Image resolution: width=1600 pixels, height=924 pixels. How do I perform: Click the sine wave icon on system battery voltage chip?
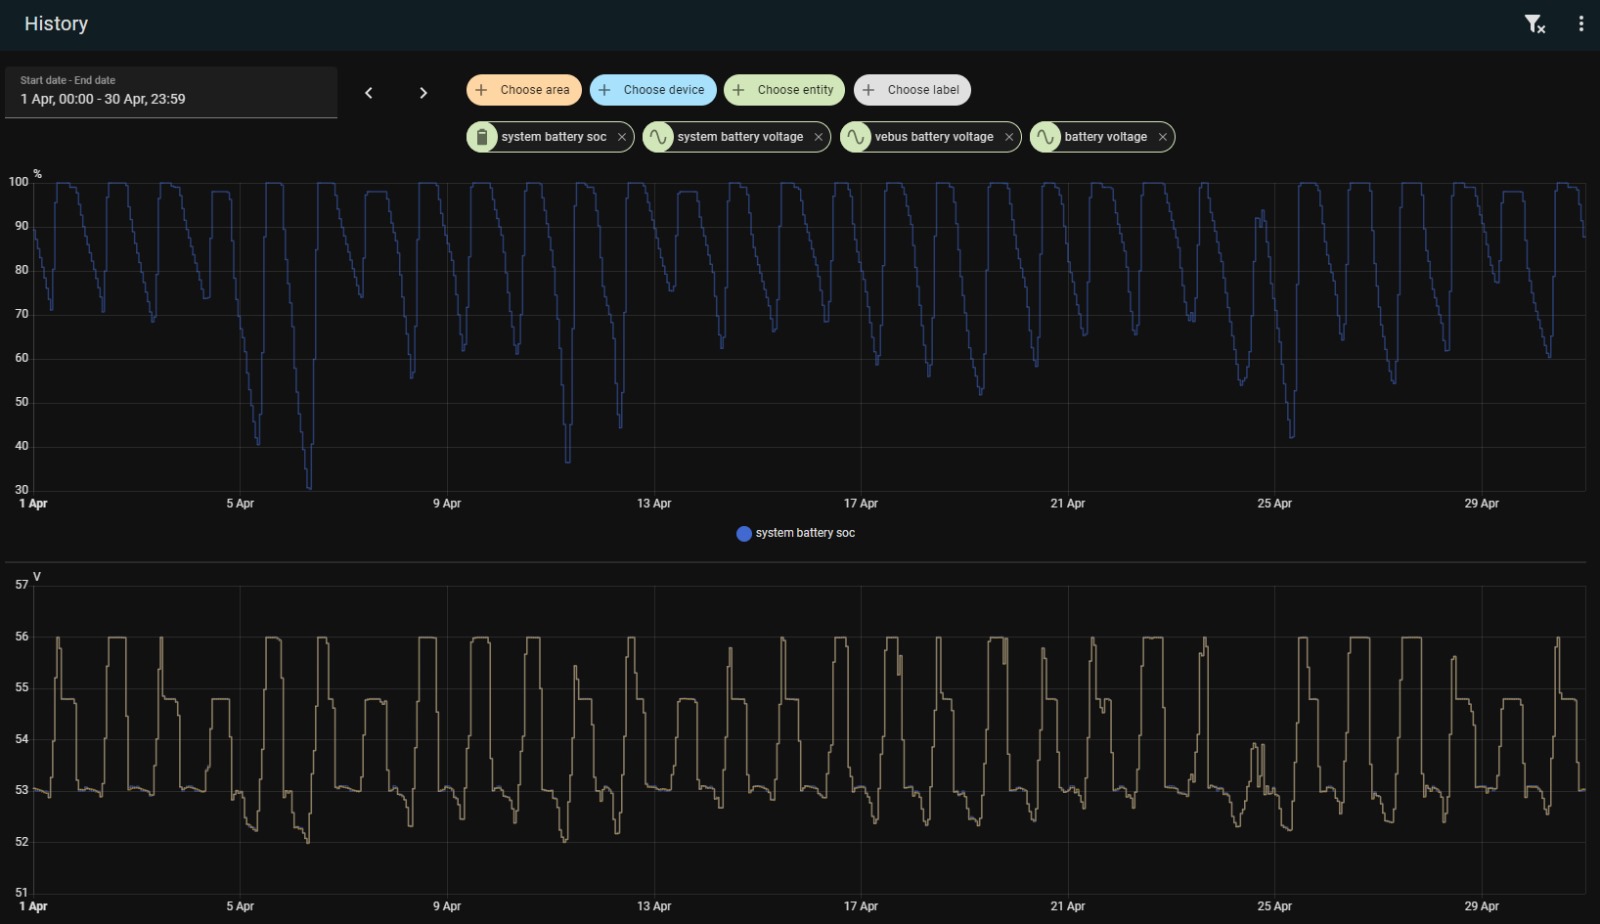(658, 137)
